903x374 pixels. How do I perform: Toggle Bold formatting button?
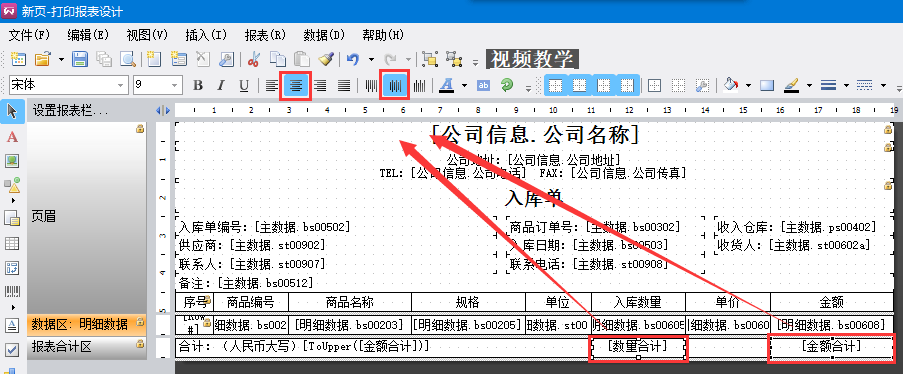(x=198, y=85)
